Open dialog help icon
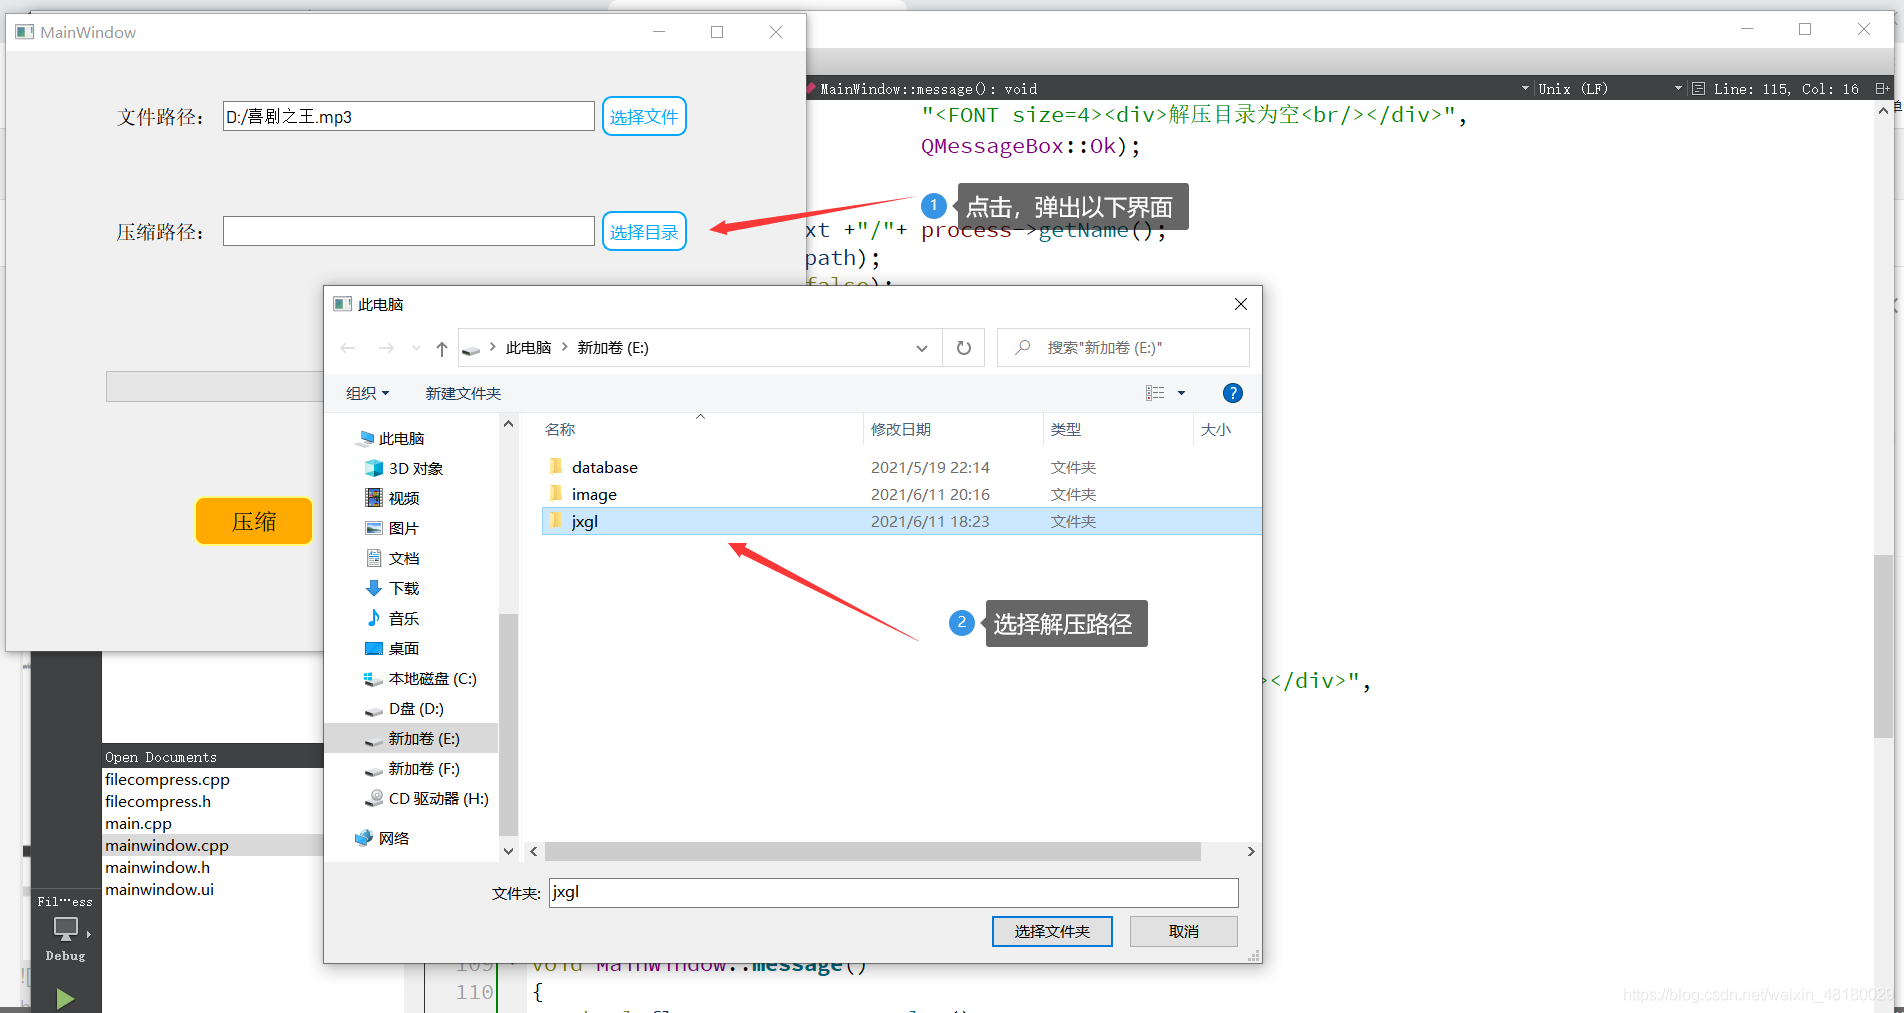1904x1013 pixels. (x=1233, y=393)
